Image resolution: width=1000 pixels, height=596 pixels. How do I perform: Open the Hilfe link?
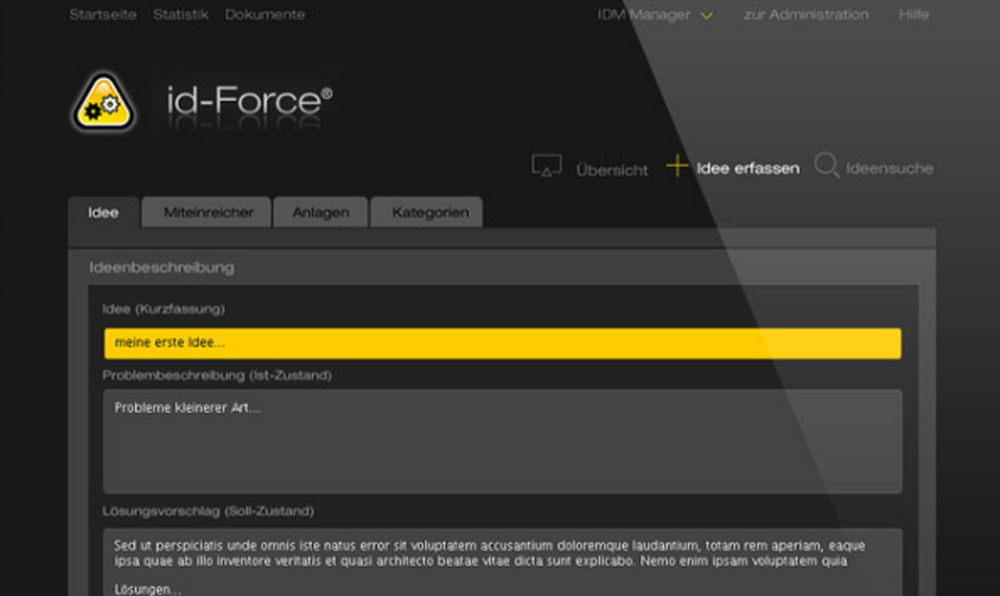pyautogui.click(x=913, y=15)
